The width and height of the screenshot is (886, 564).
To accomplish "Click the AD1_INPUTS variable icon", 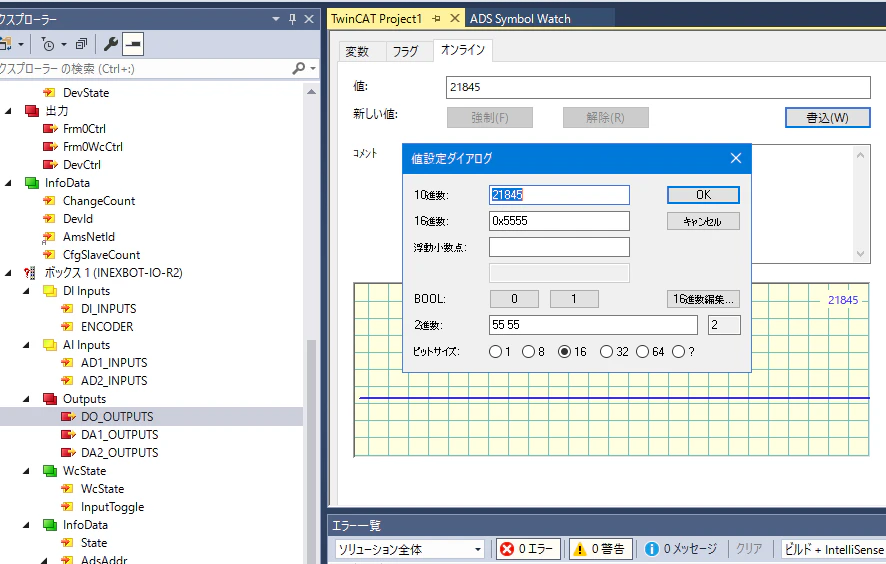I will pos(67,363).
